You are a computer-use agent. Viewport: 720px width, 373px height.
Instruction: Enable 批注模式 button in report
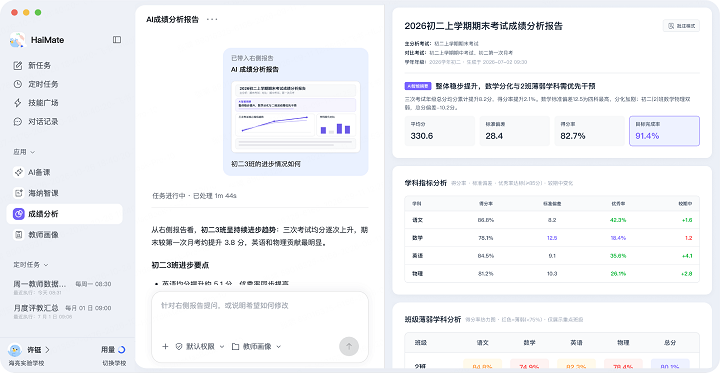681,26
